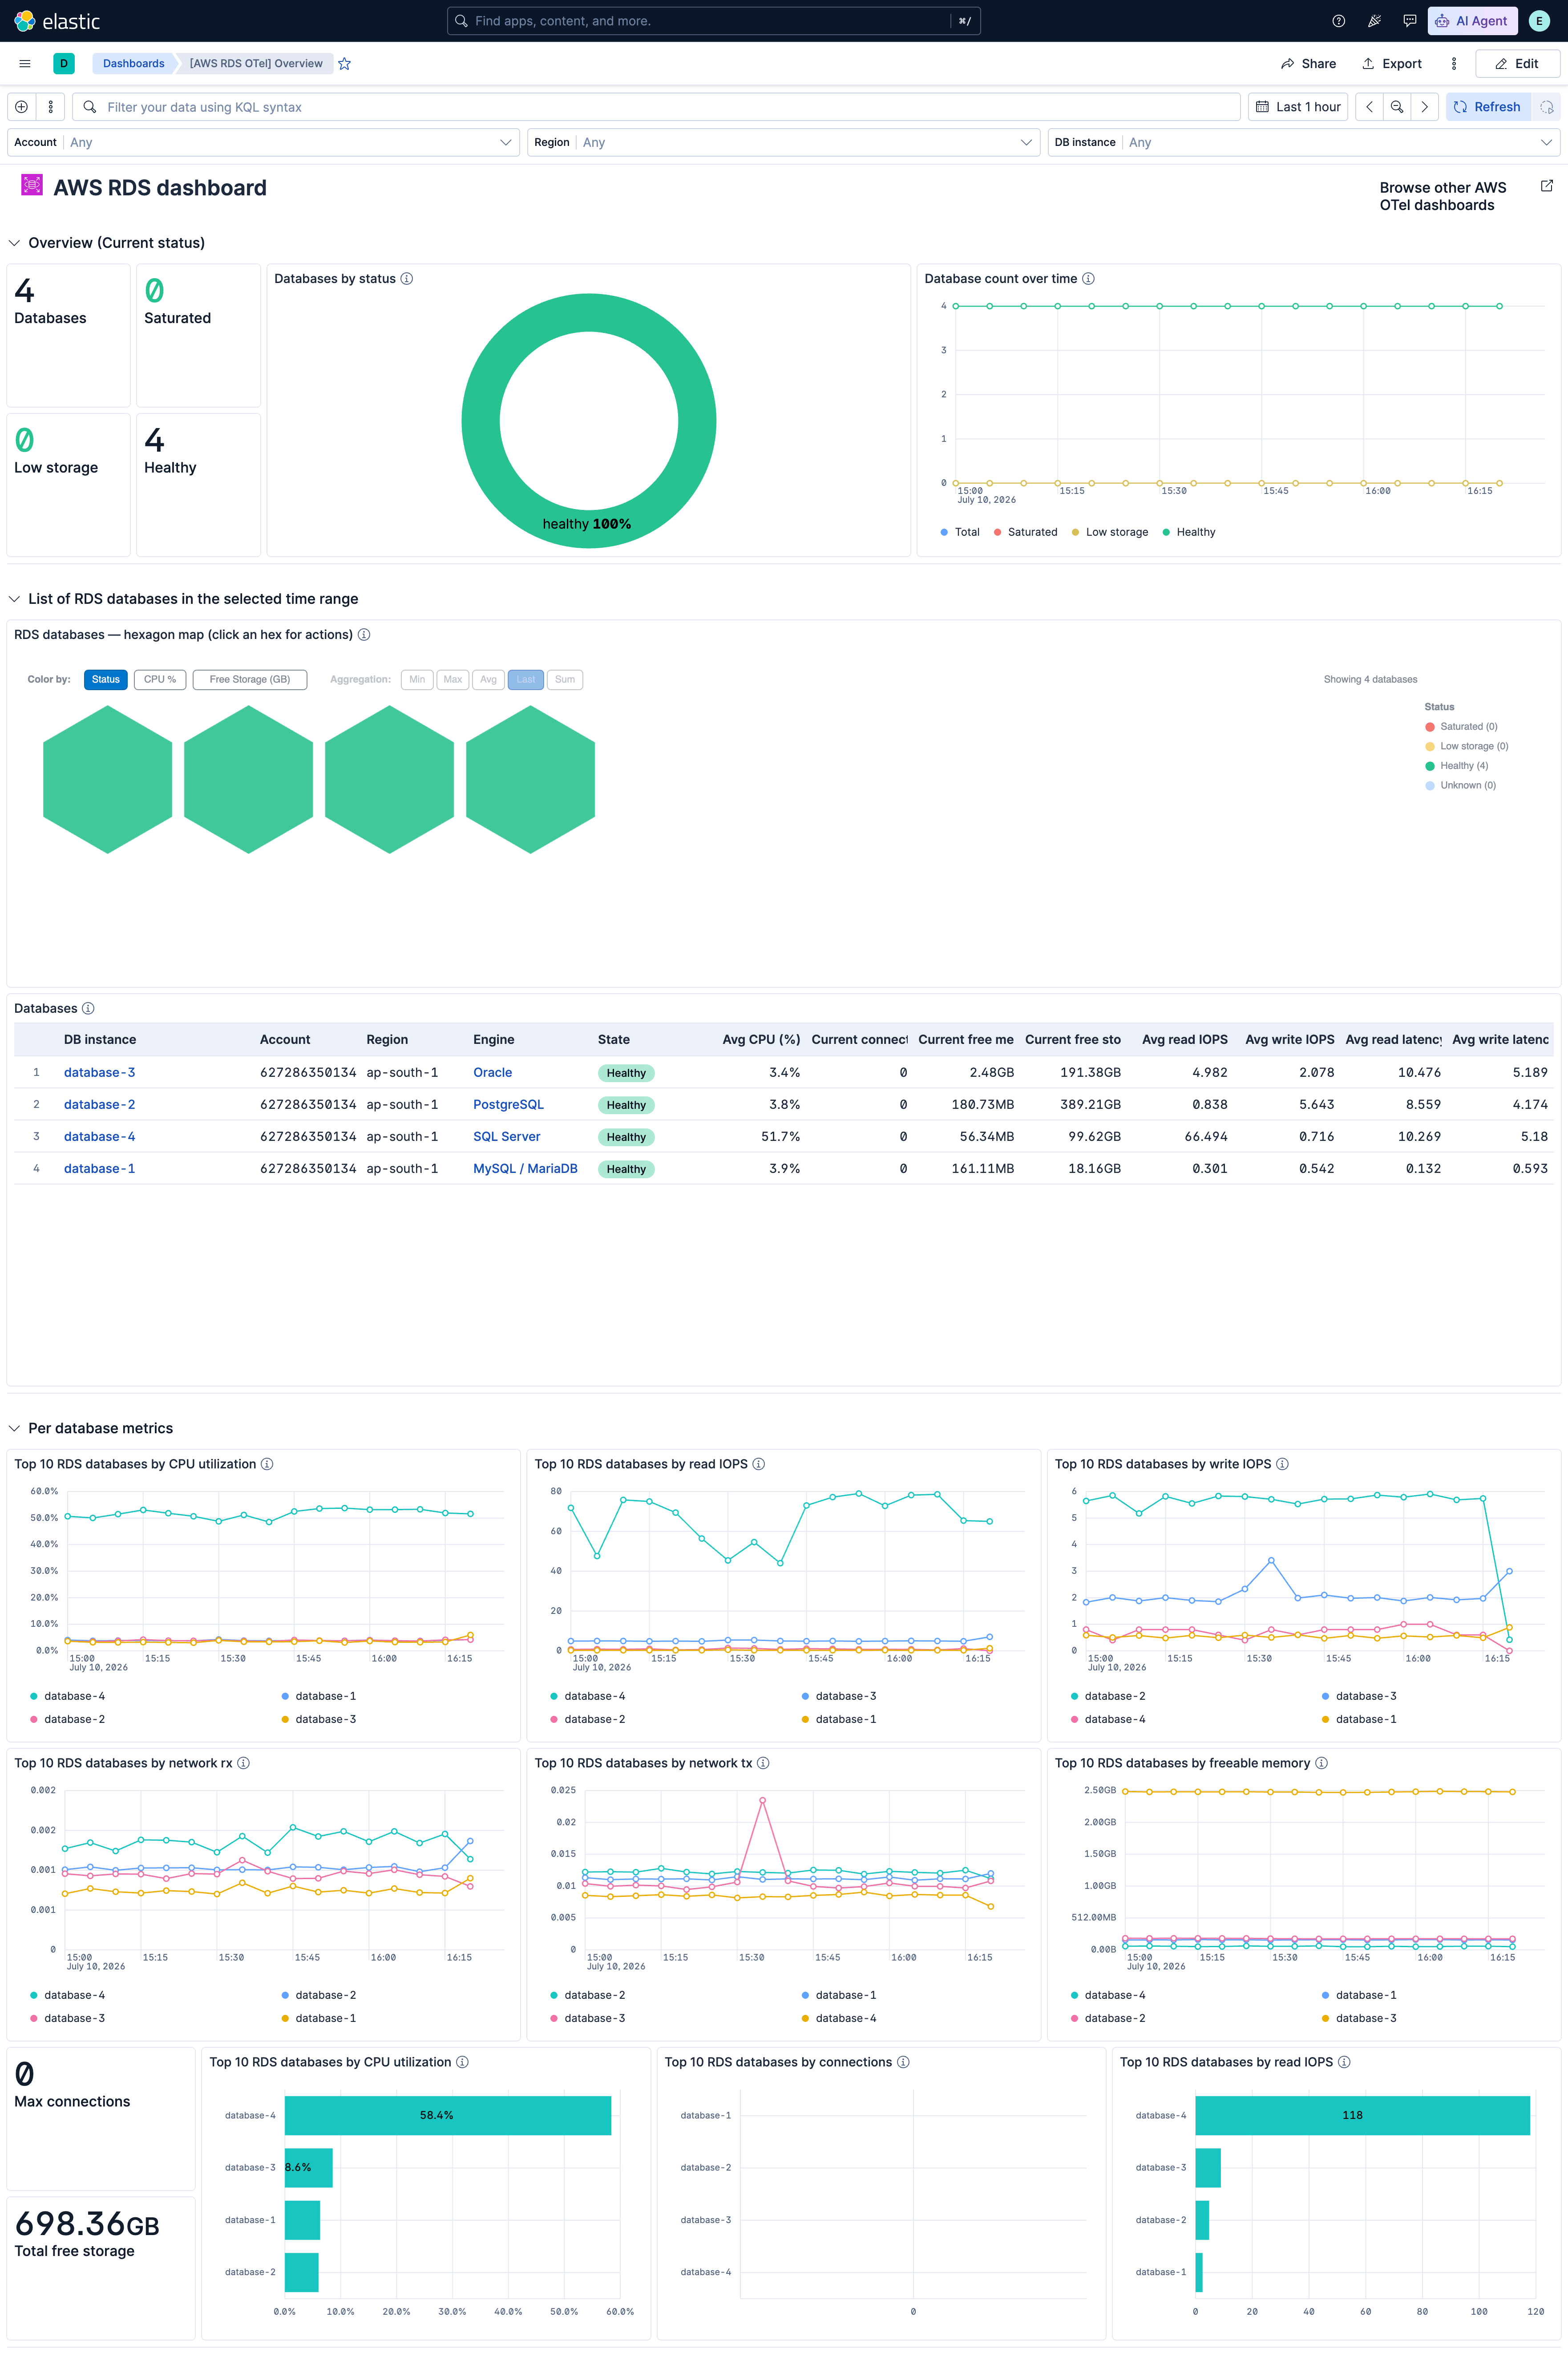The width and height of the screenshot is (1568, 2361).
Task: Select Max aggregation
Action: tap(453, 680)
